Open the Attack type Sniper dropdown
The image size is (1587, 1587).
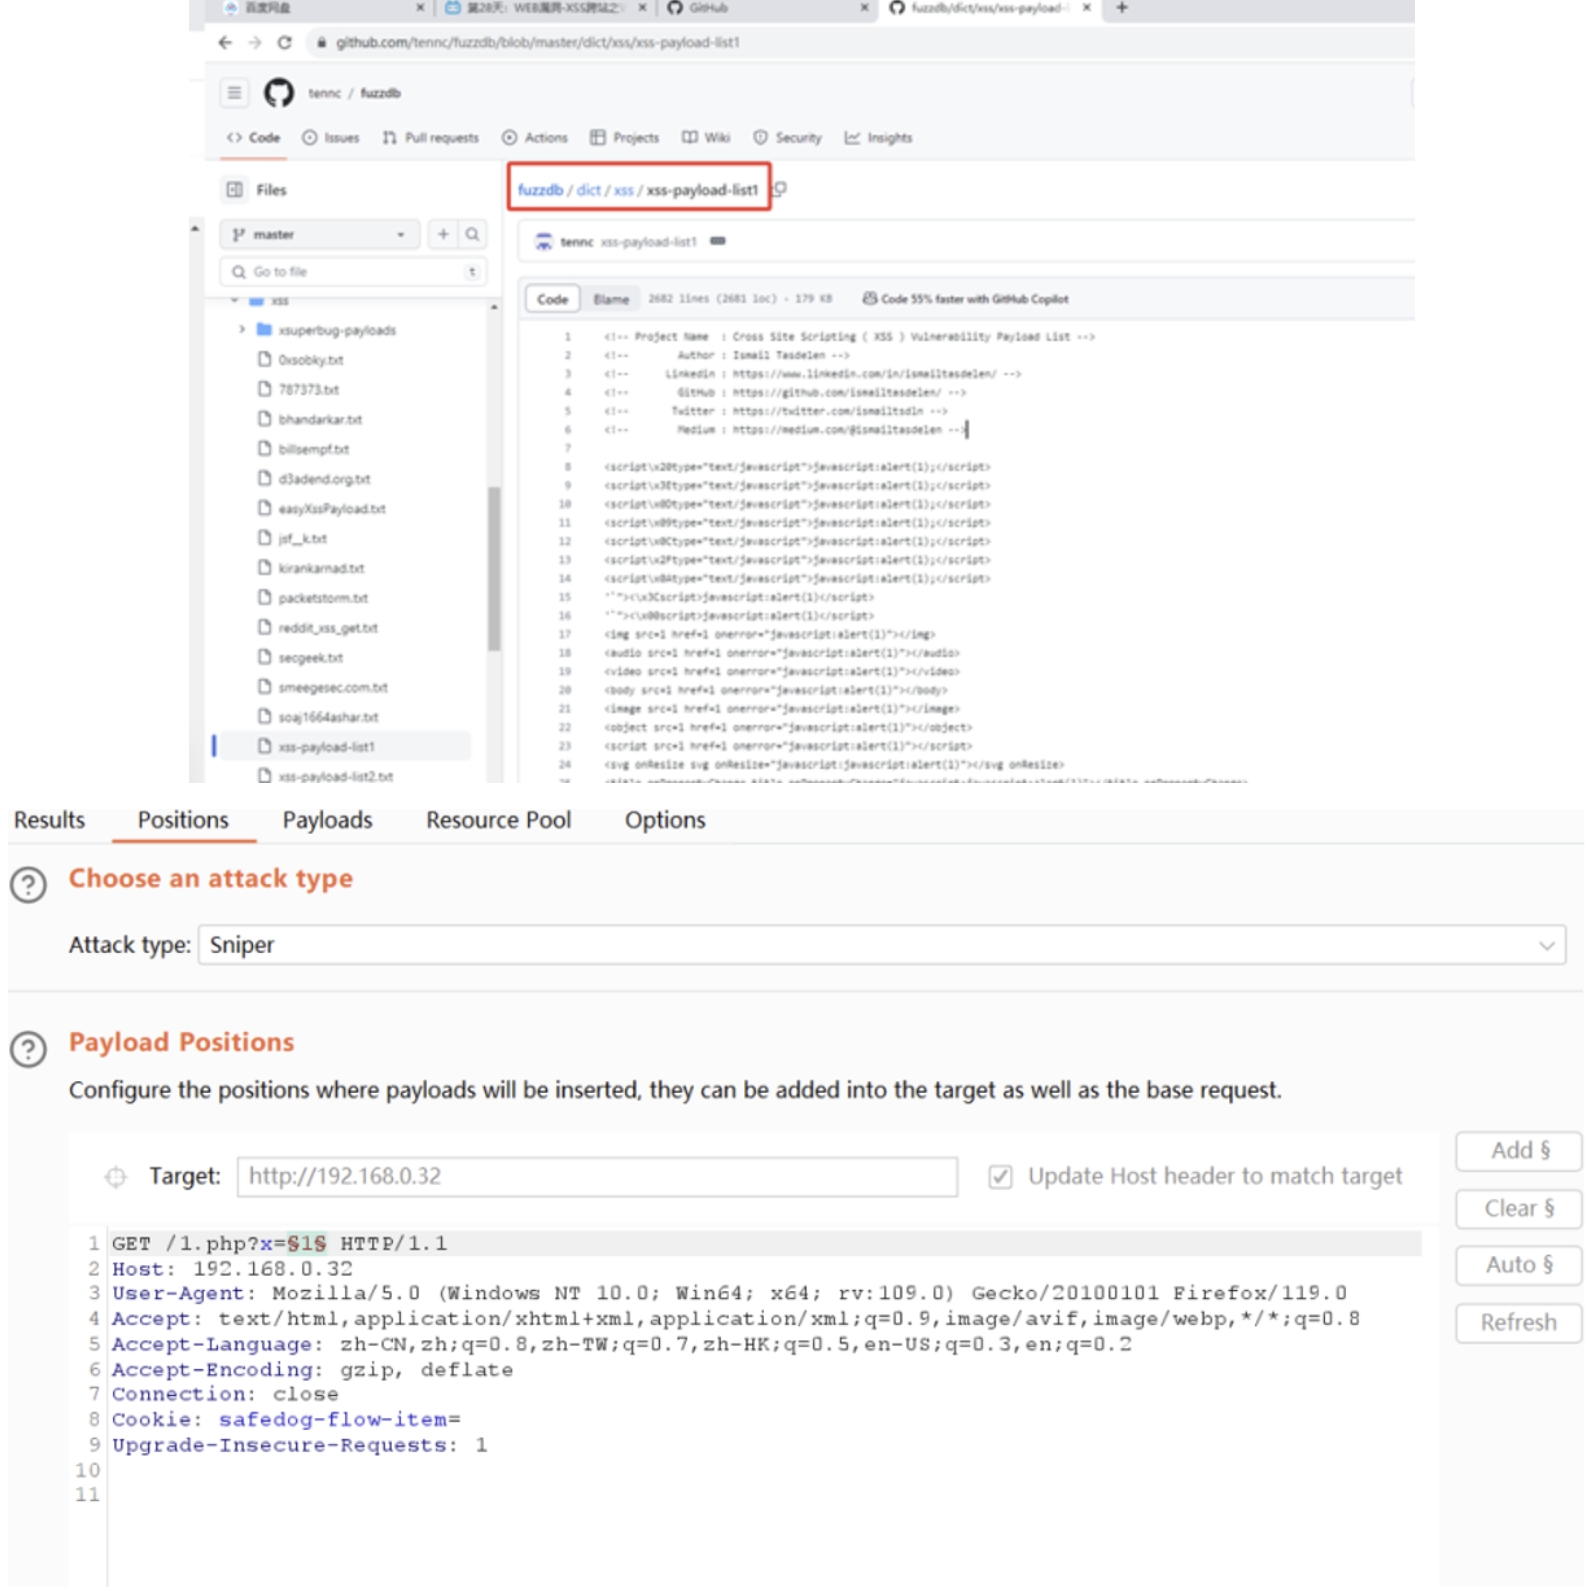click(882, 945)
